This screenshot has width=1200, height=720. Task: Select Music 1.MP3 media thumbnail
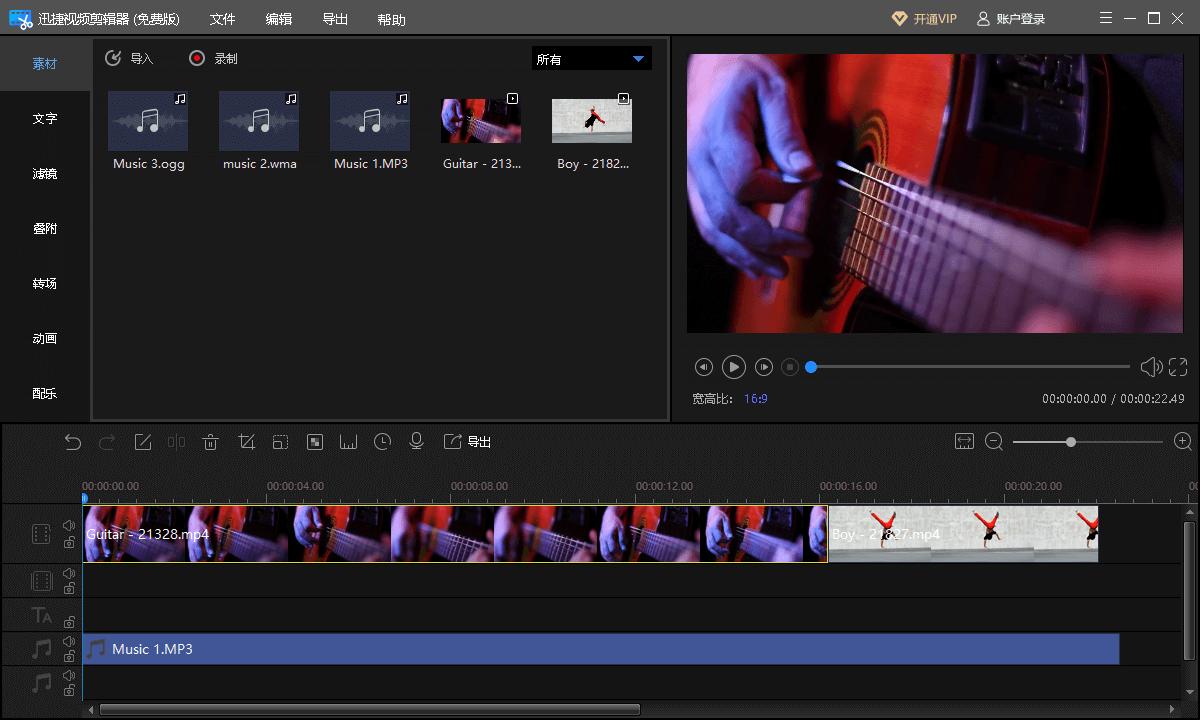[x=370, y=121]
